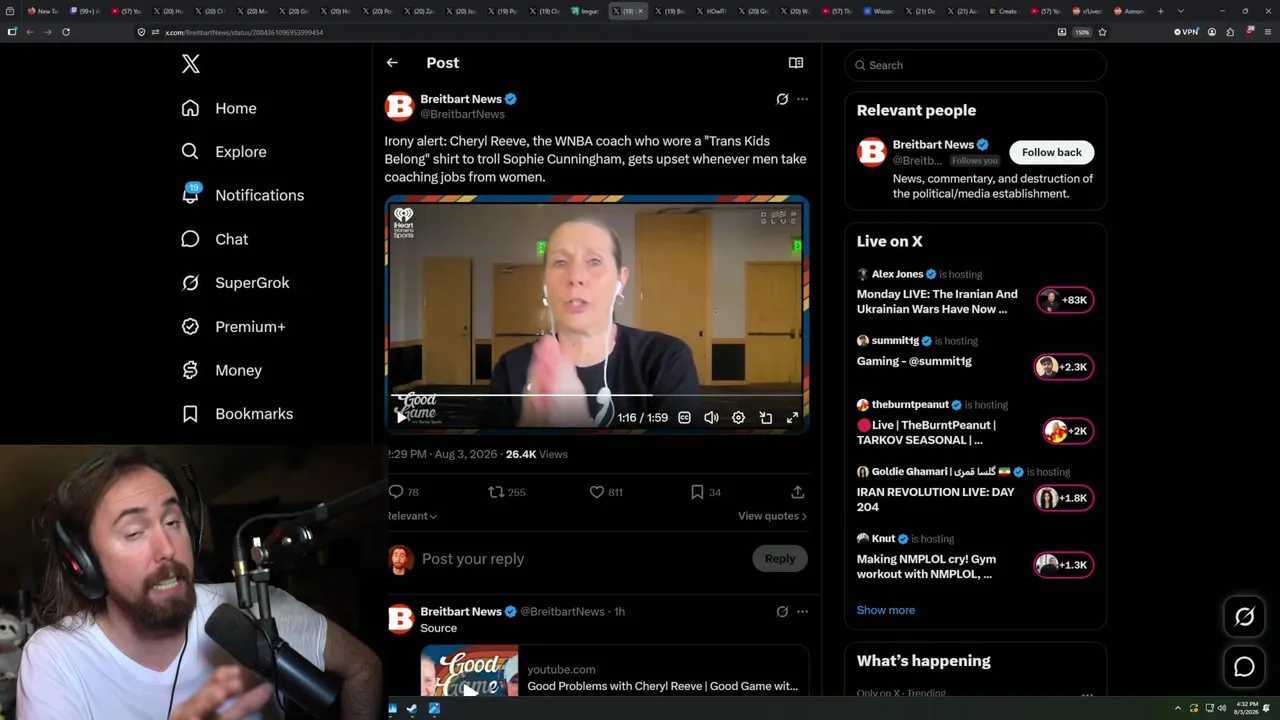Reply to the post via comment icon

tap(396, 492)
